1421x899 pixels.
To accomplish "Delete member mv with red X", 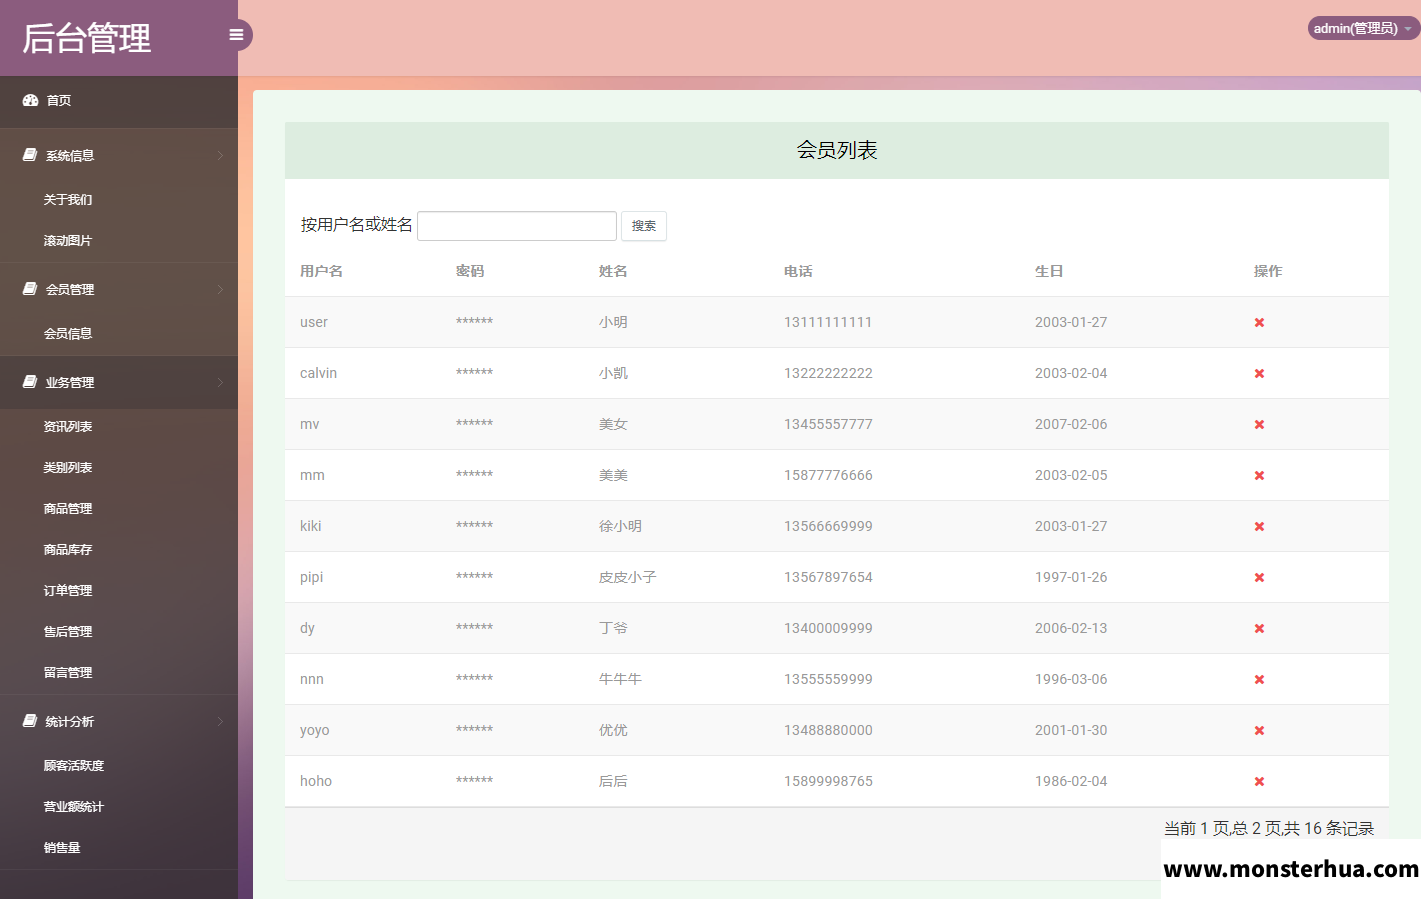I will 1259,424.
